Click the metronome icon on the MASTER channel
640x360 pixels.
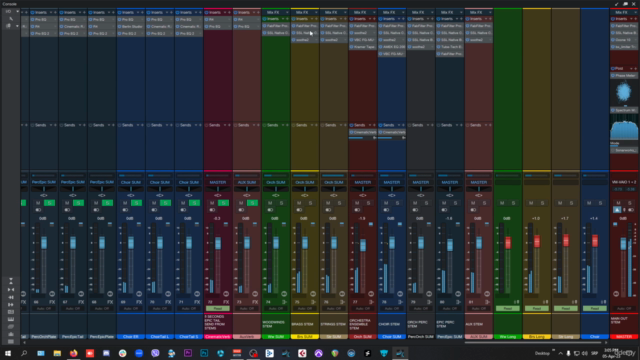pyautogui.click(x=617, y=210)
